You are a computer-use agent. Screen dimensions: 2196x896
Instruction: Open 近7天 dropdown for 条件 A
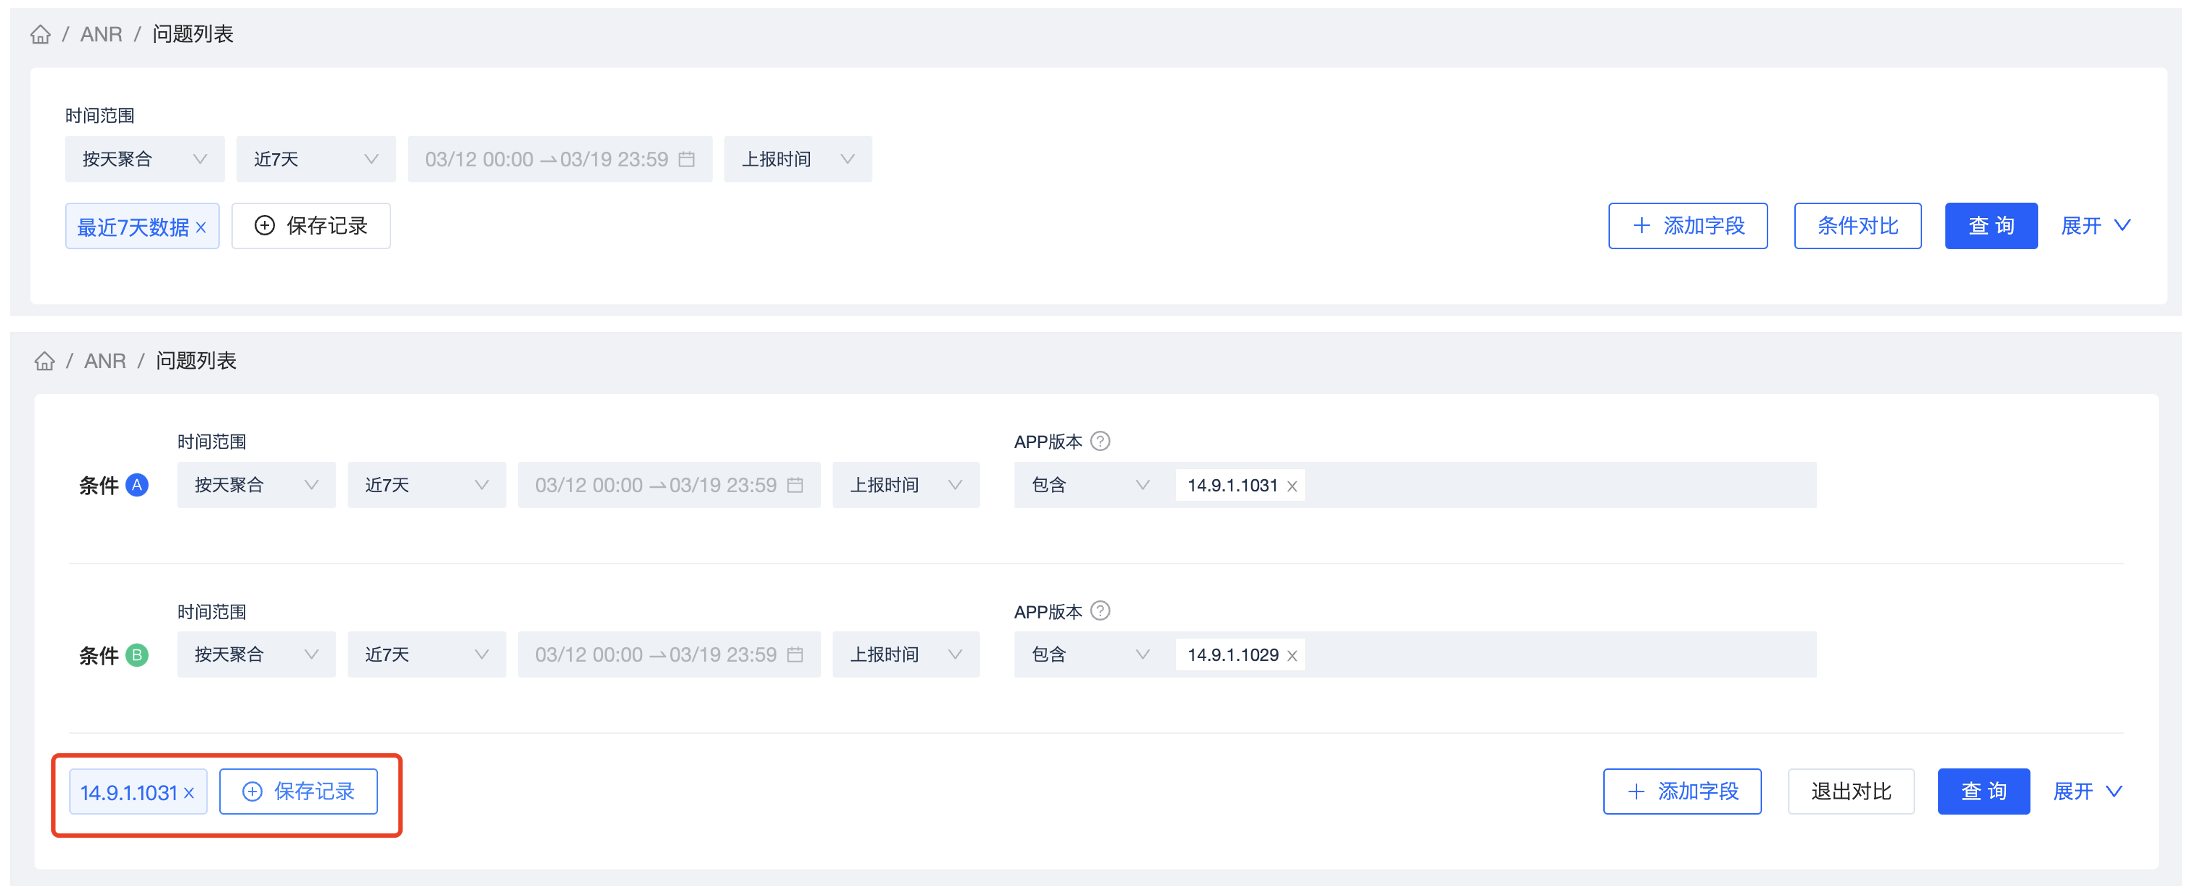coord(427,485)
